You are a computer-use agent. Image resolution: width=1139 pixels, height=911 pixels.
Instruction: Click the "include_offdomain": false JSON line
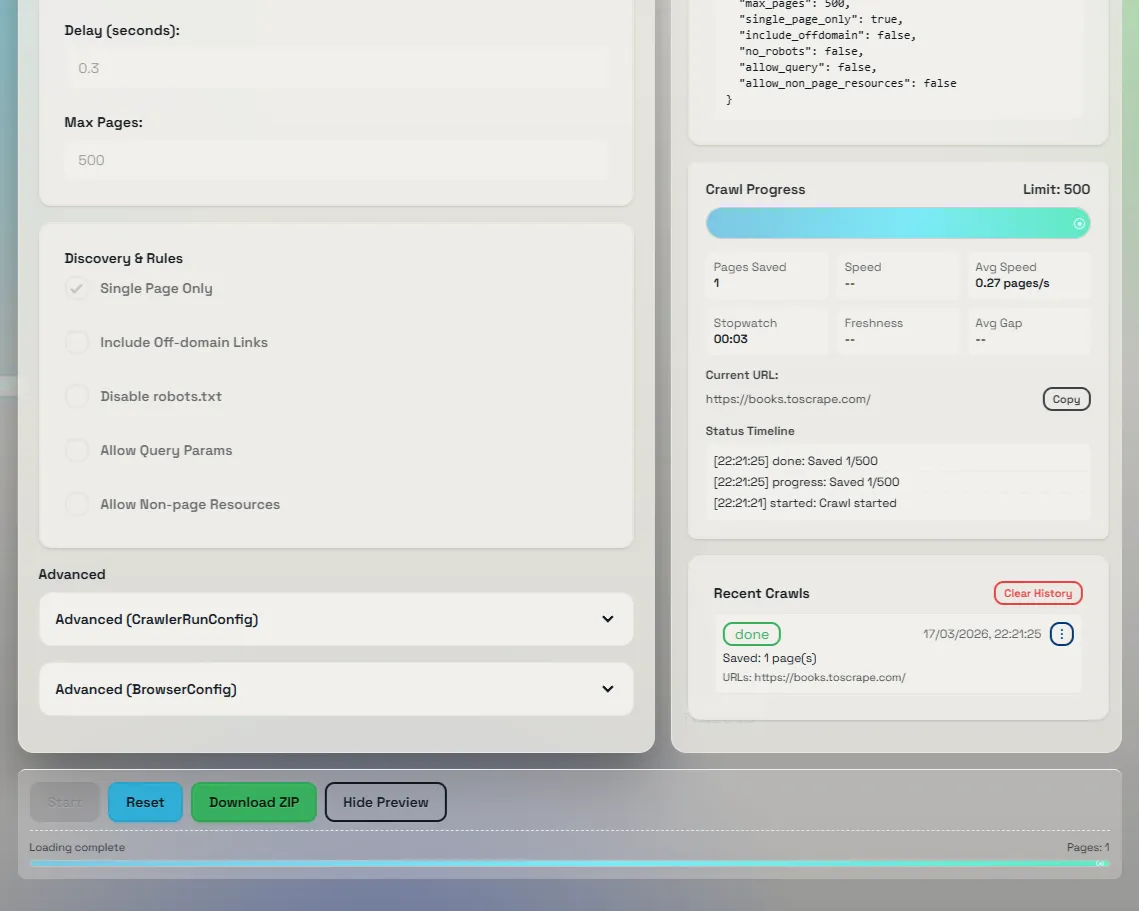point(827,36)
